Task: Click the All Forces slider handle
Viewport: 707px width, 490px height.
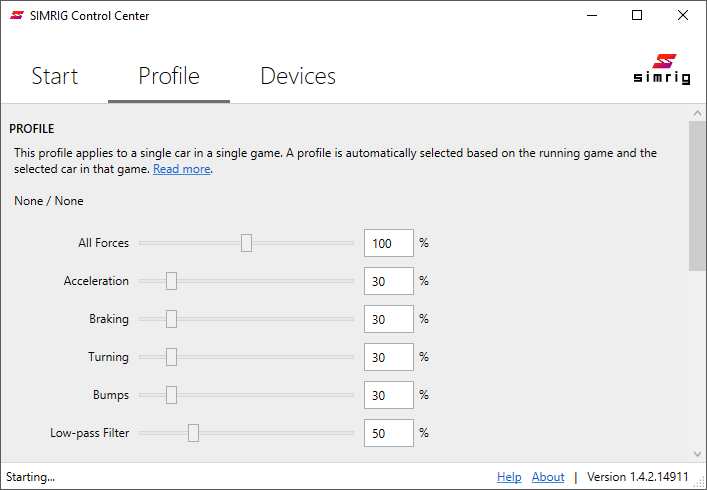Action: pyautogui.click(x=246, y=243)
